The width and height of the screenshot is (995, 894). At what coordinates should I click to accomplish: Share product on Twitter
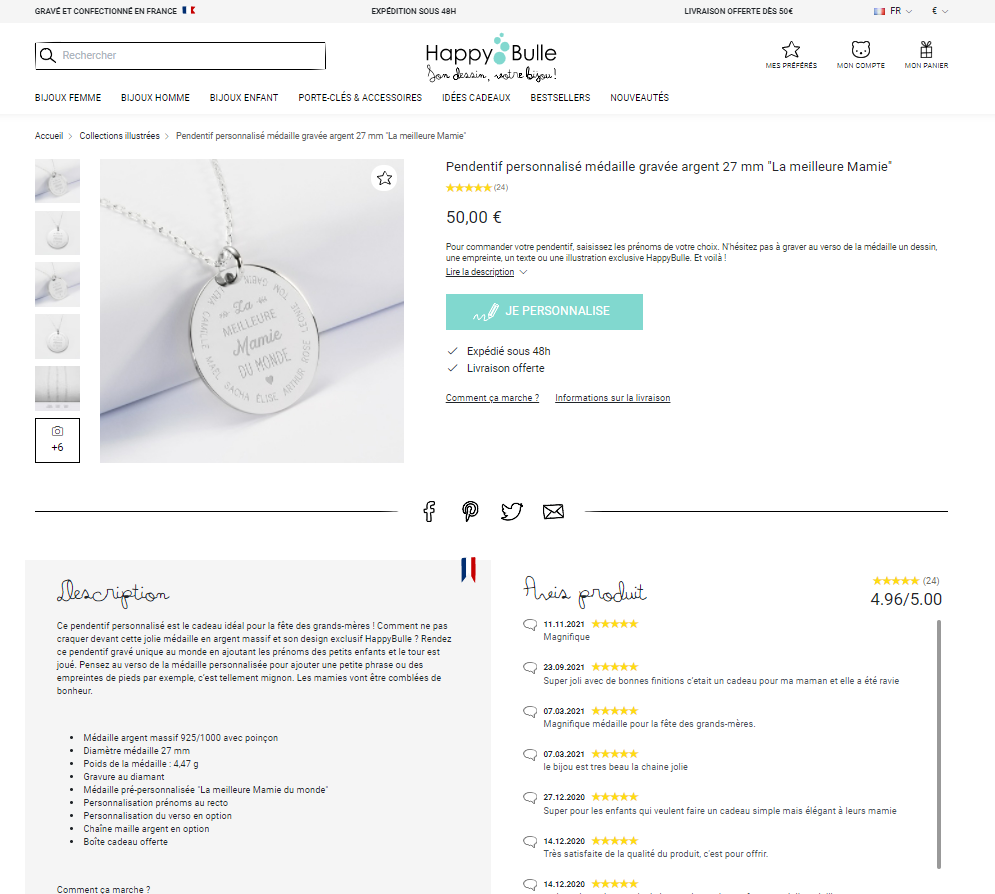[x=511, y=511]
